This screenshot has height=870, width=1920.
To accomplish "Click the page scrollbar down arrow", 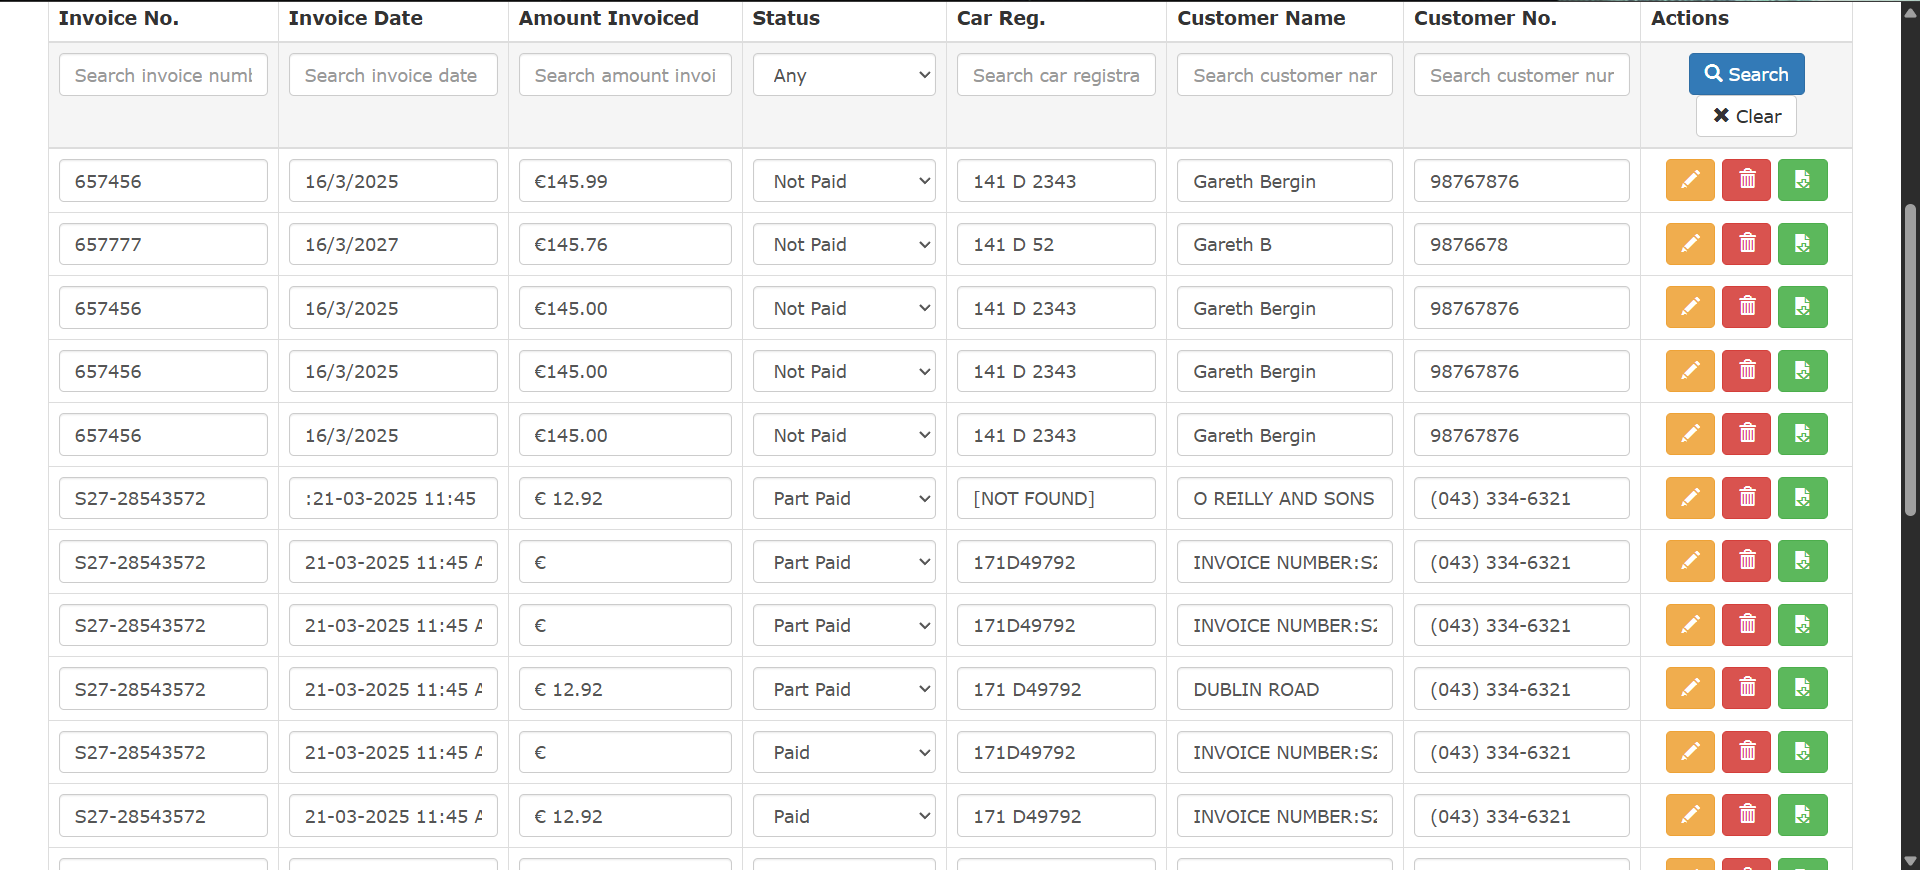I will tap(1910, 860).
